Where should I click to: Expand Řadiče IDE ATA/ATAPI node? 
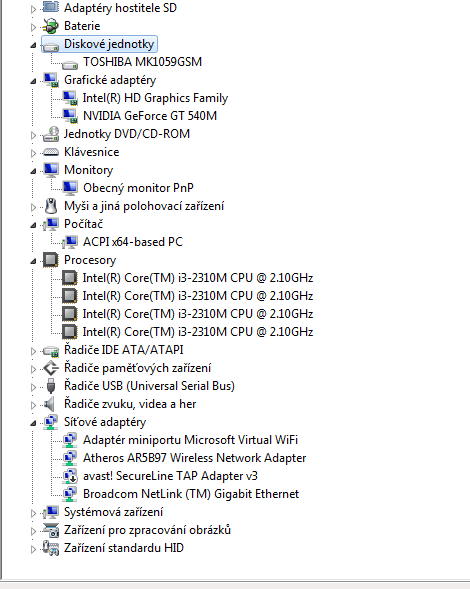pos(33,351)
